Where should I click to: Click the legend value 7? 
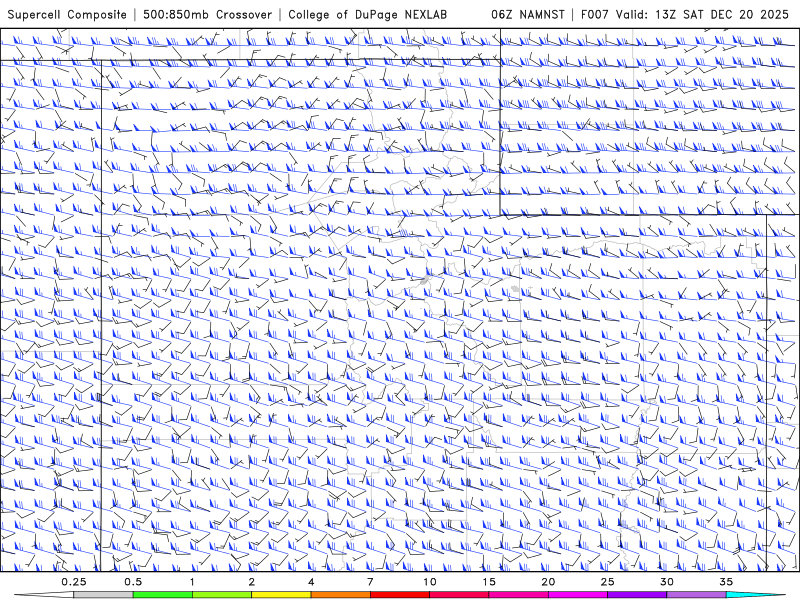(x=370, y=582)
